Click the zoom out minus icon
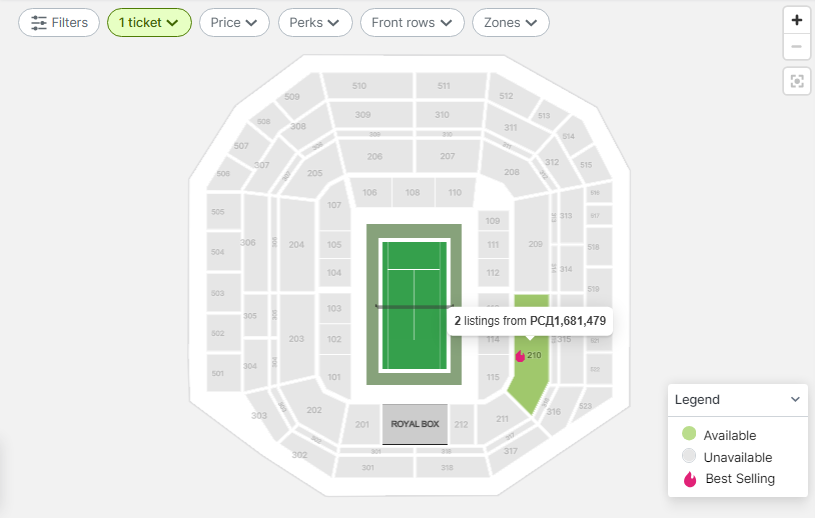 (796, 47)
